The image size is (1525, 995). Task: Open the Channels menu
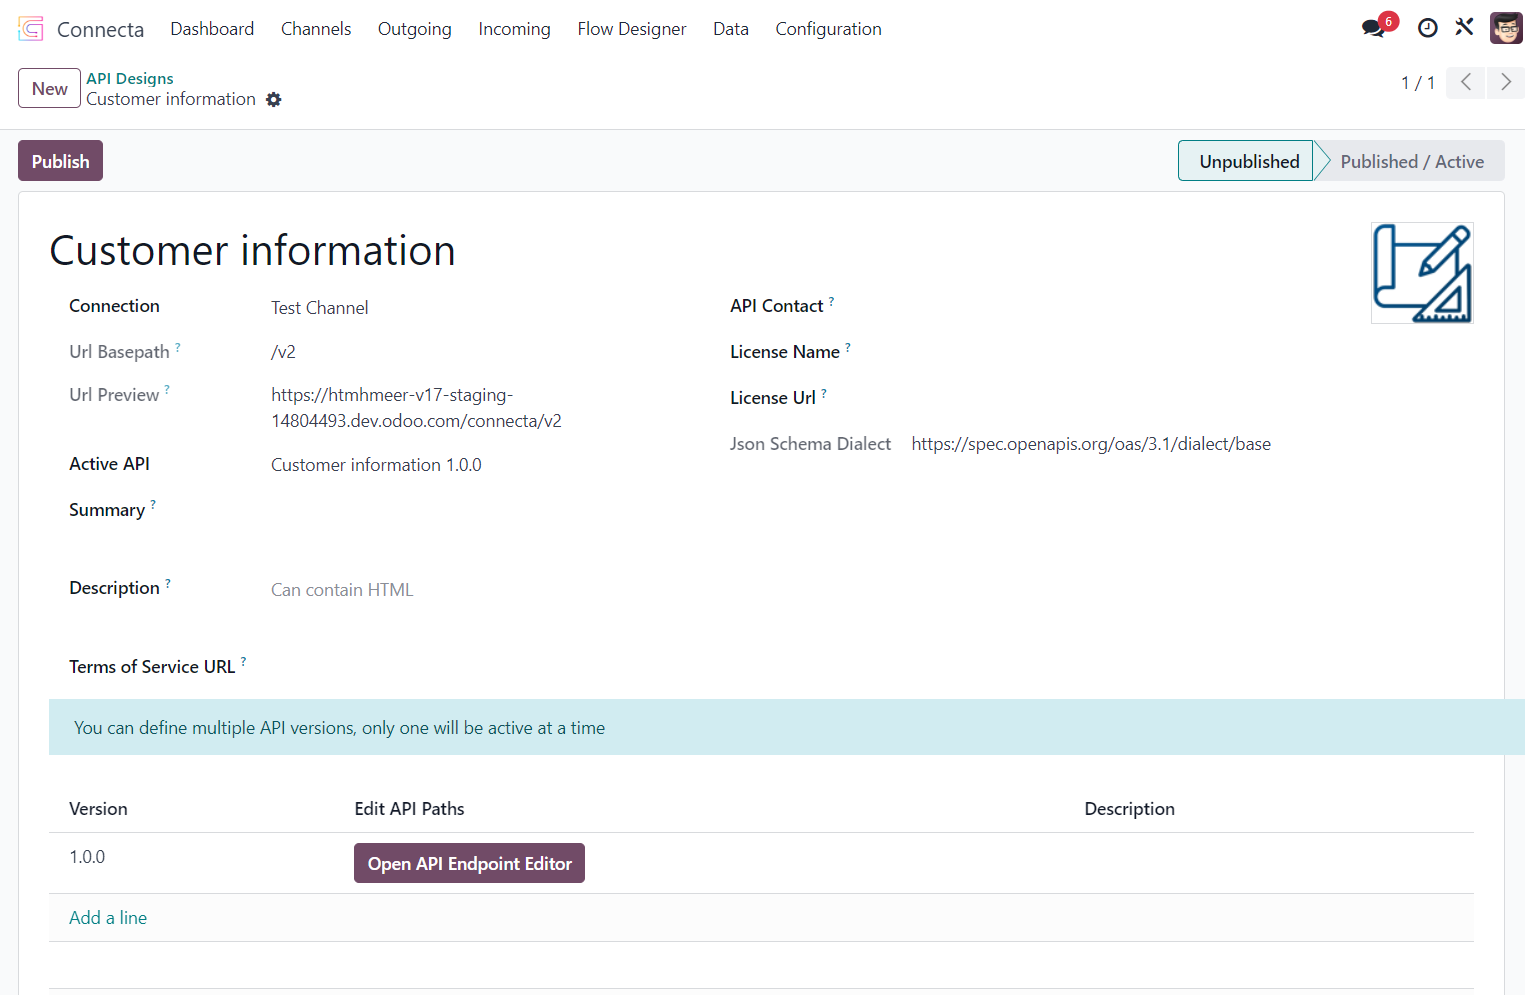pyautogui.click(x=316, y=29)
